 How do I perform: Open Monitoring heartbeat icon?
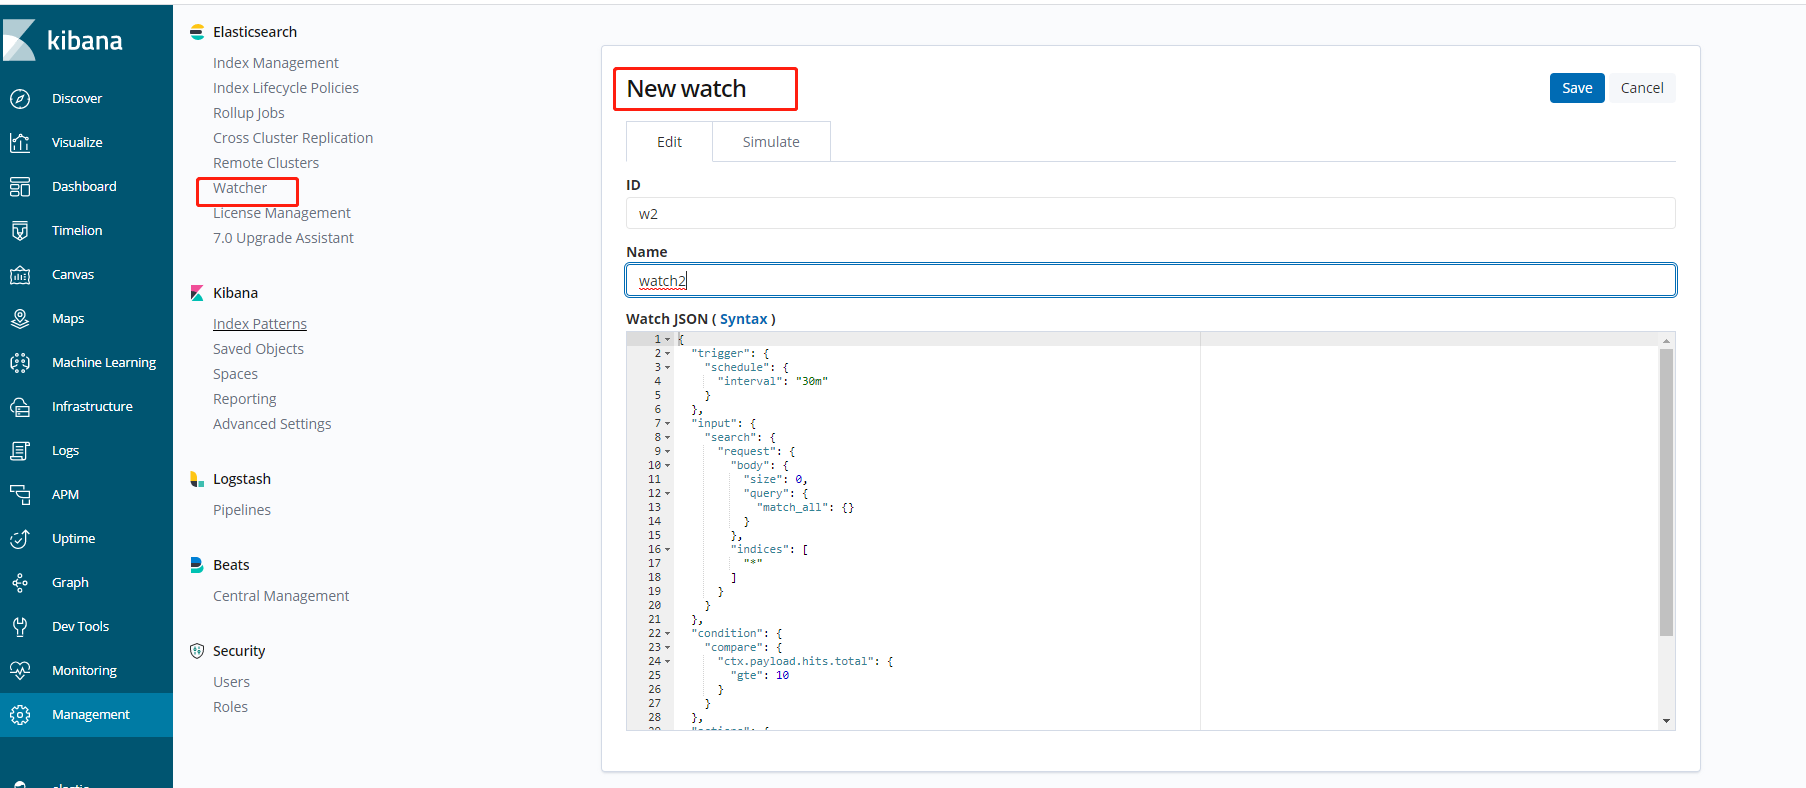tap(20, 671)
